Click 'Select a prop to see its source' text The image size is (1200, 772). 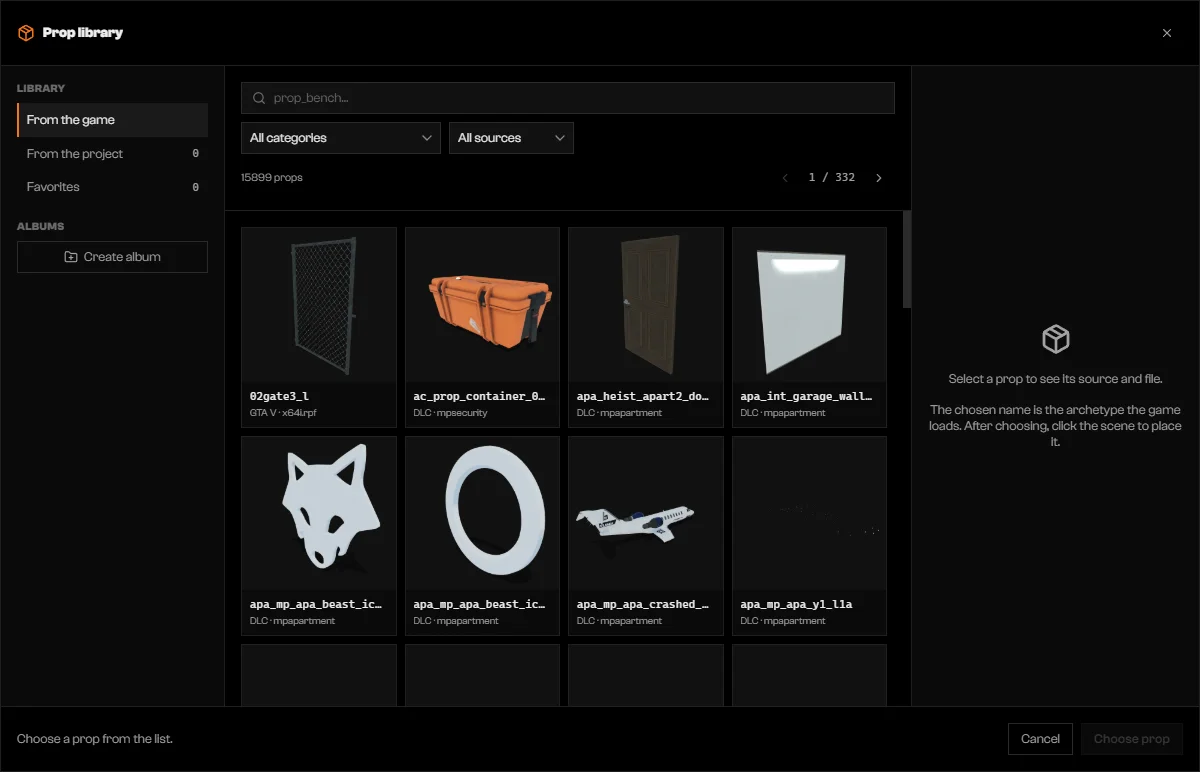[1055, 379]
